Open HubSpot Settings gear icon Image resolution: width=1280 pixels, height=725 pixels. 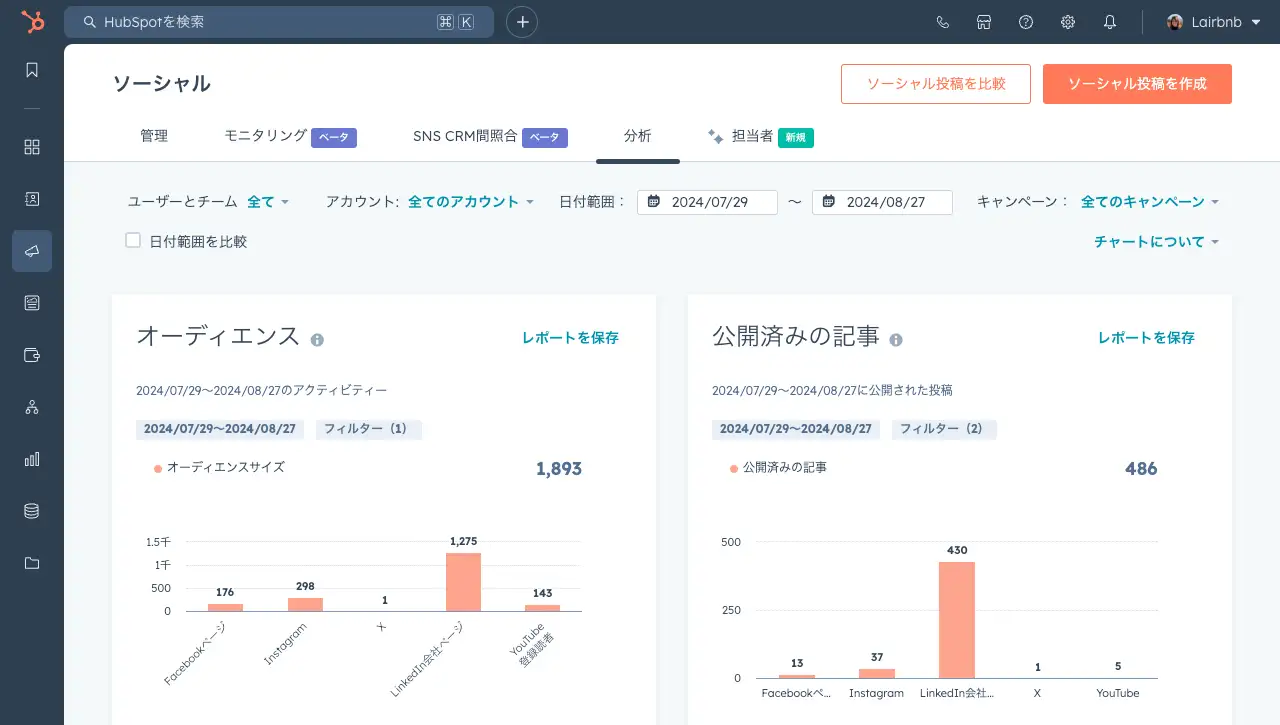point(1067,21)
